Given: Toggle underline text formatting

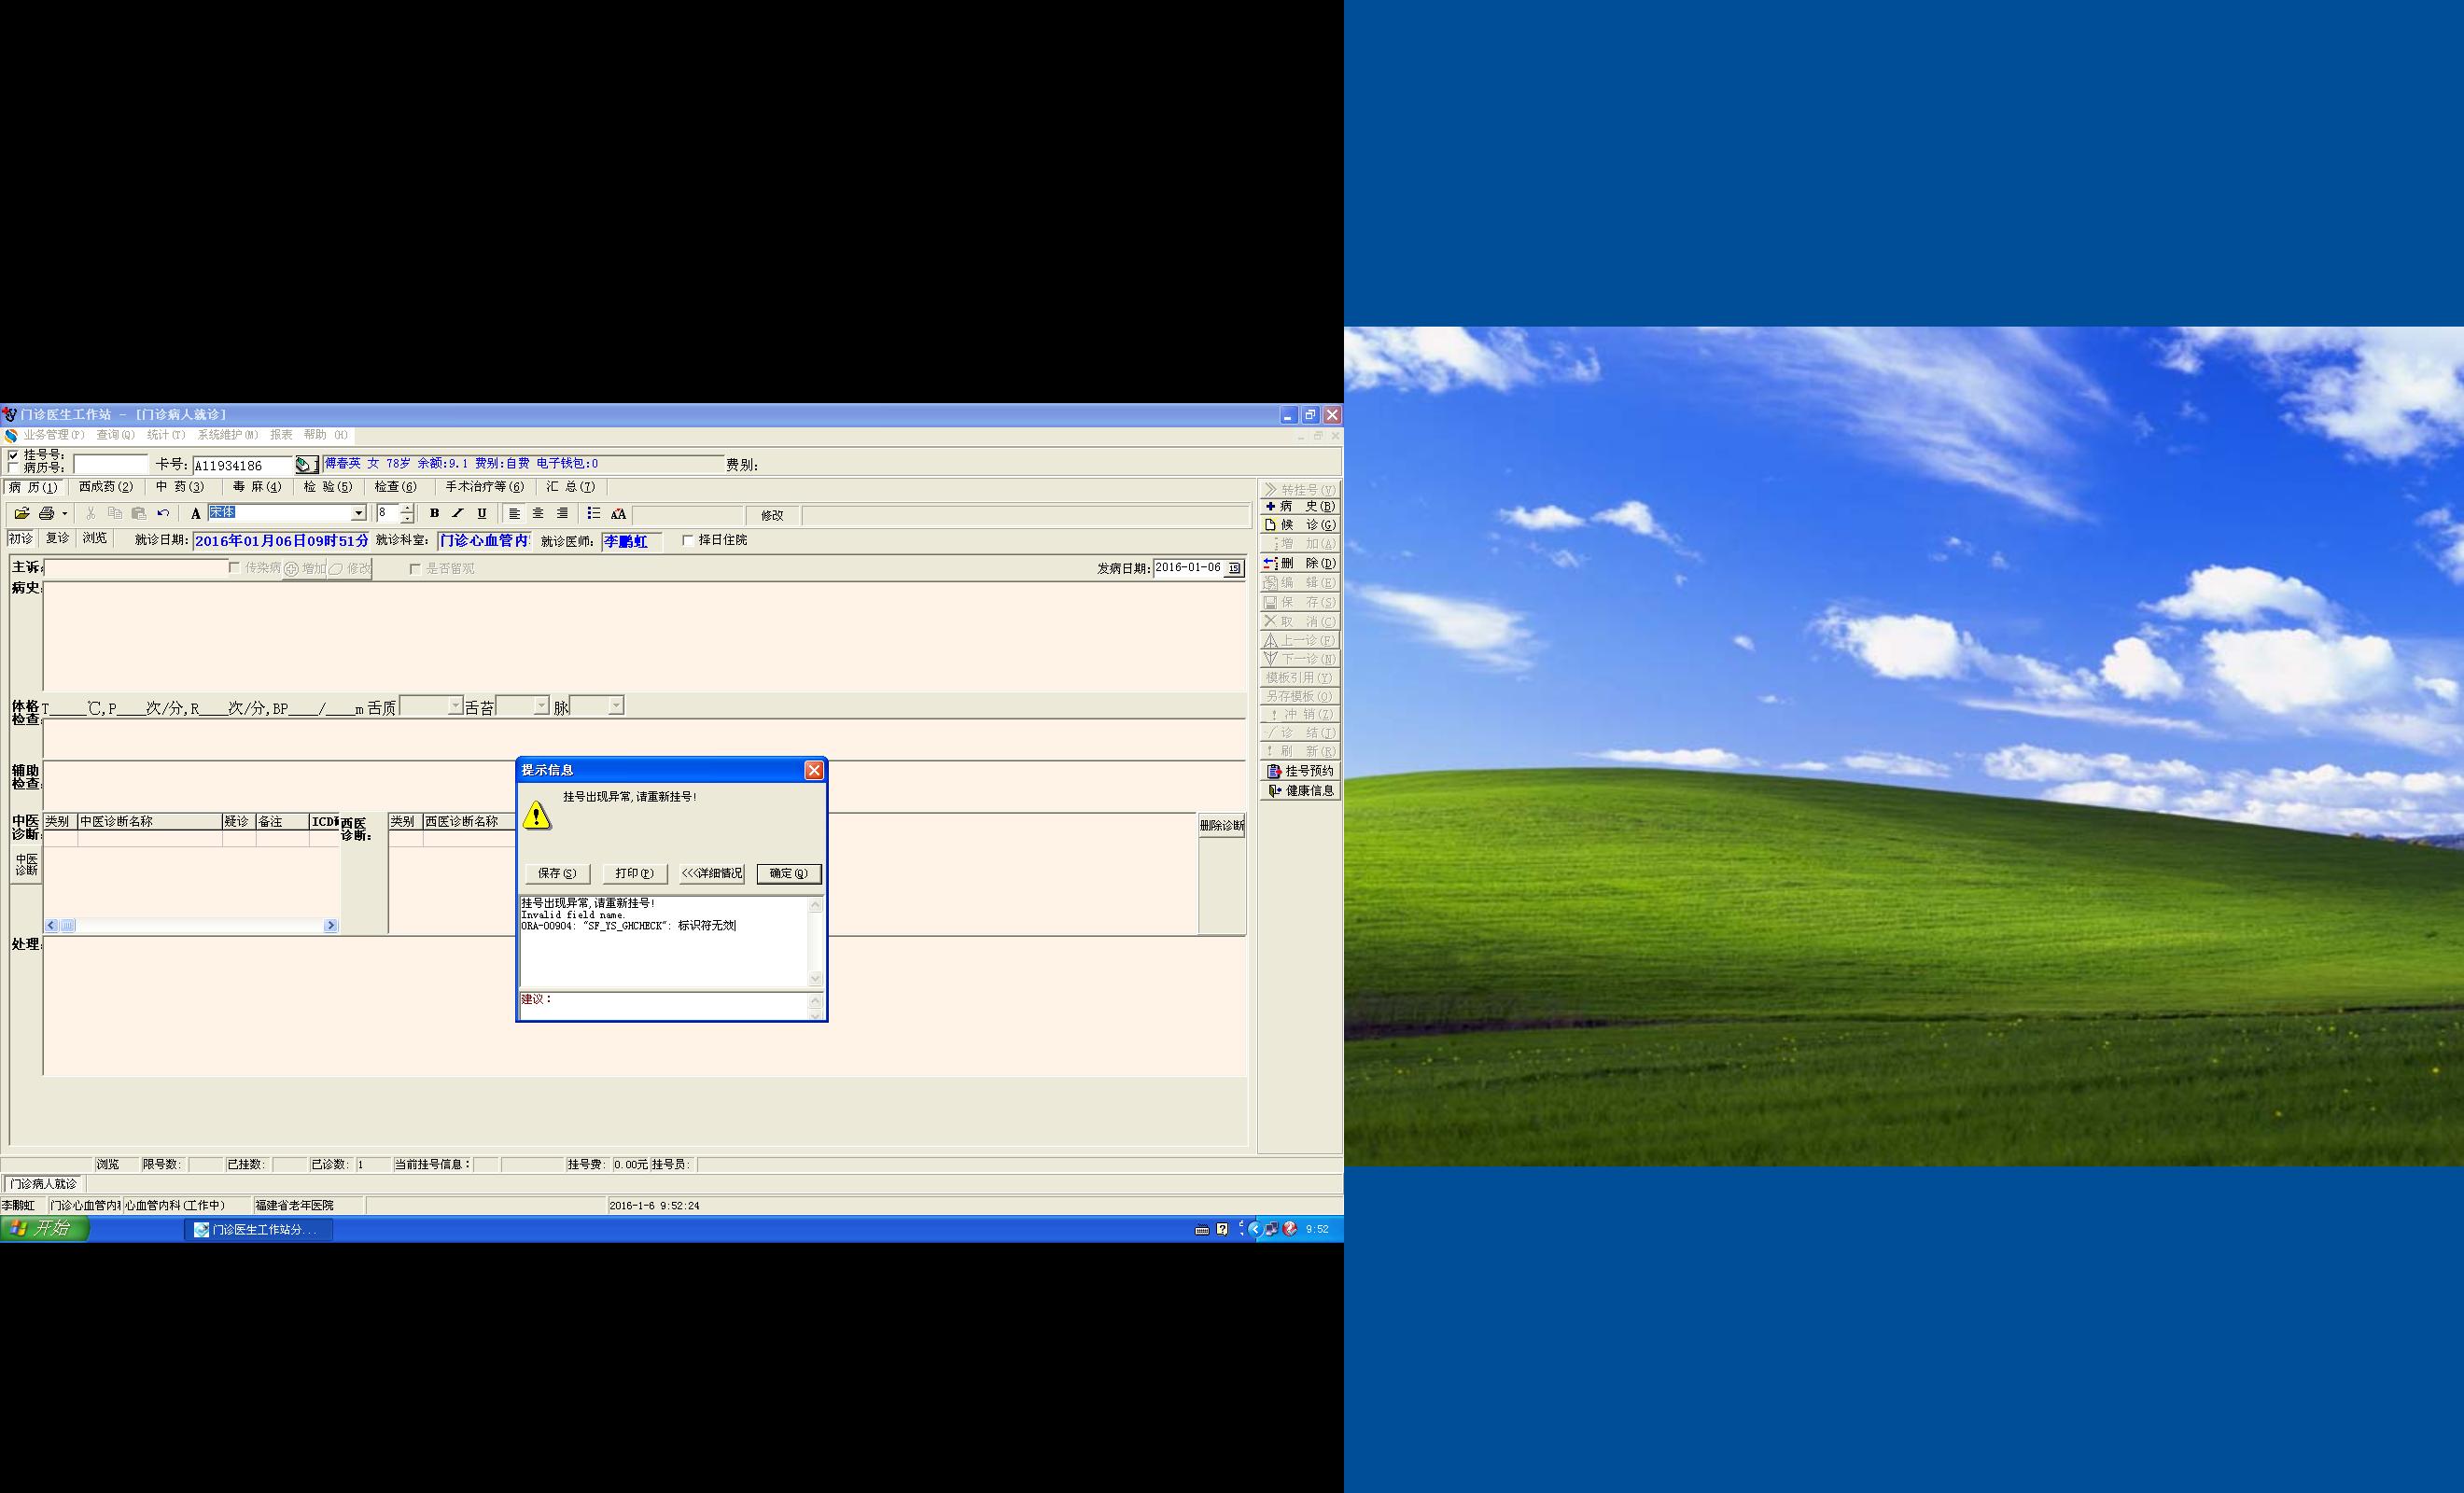Looking at the screenshot, I should pos(482,513).
